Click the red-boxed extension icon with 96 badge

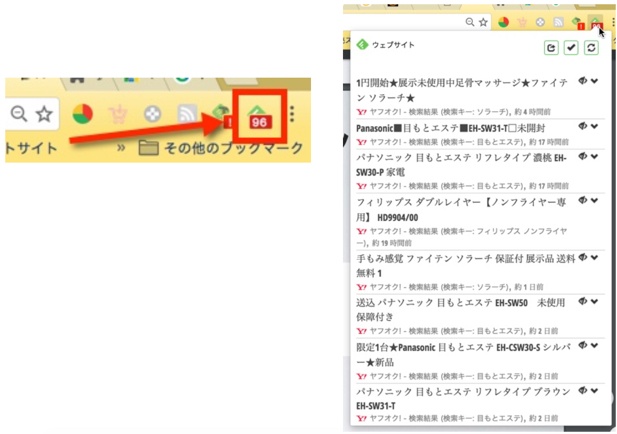pos(257,114)
